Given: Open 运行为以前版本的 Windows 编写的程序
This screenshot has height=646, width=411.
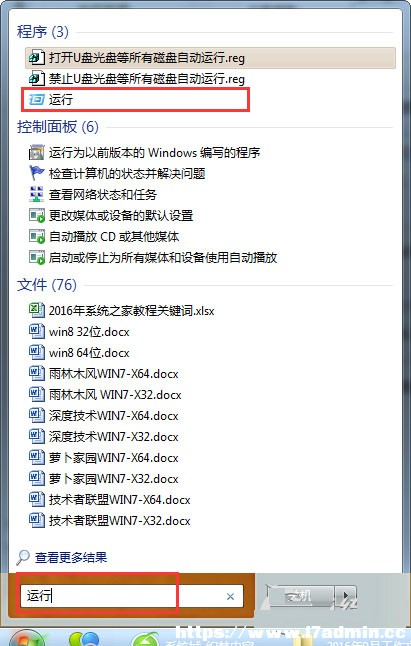Looking at the screenshot, I should click(145, 153).
